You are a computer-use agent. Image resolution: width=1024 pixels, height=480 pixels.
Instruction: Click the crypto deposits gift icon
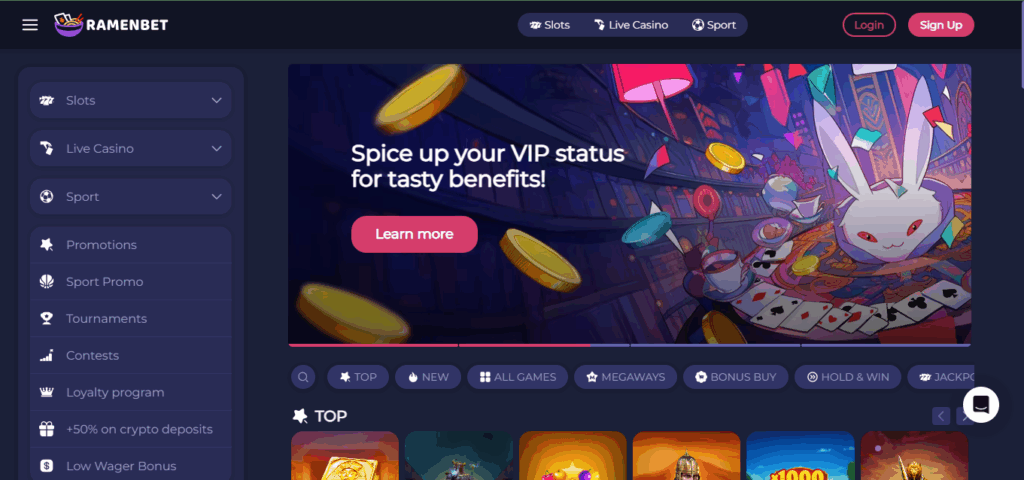click(x=46, y=429)
